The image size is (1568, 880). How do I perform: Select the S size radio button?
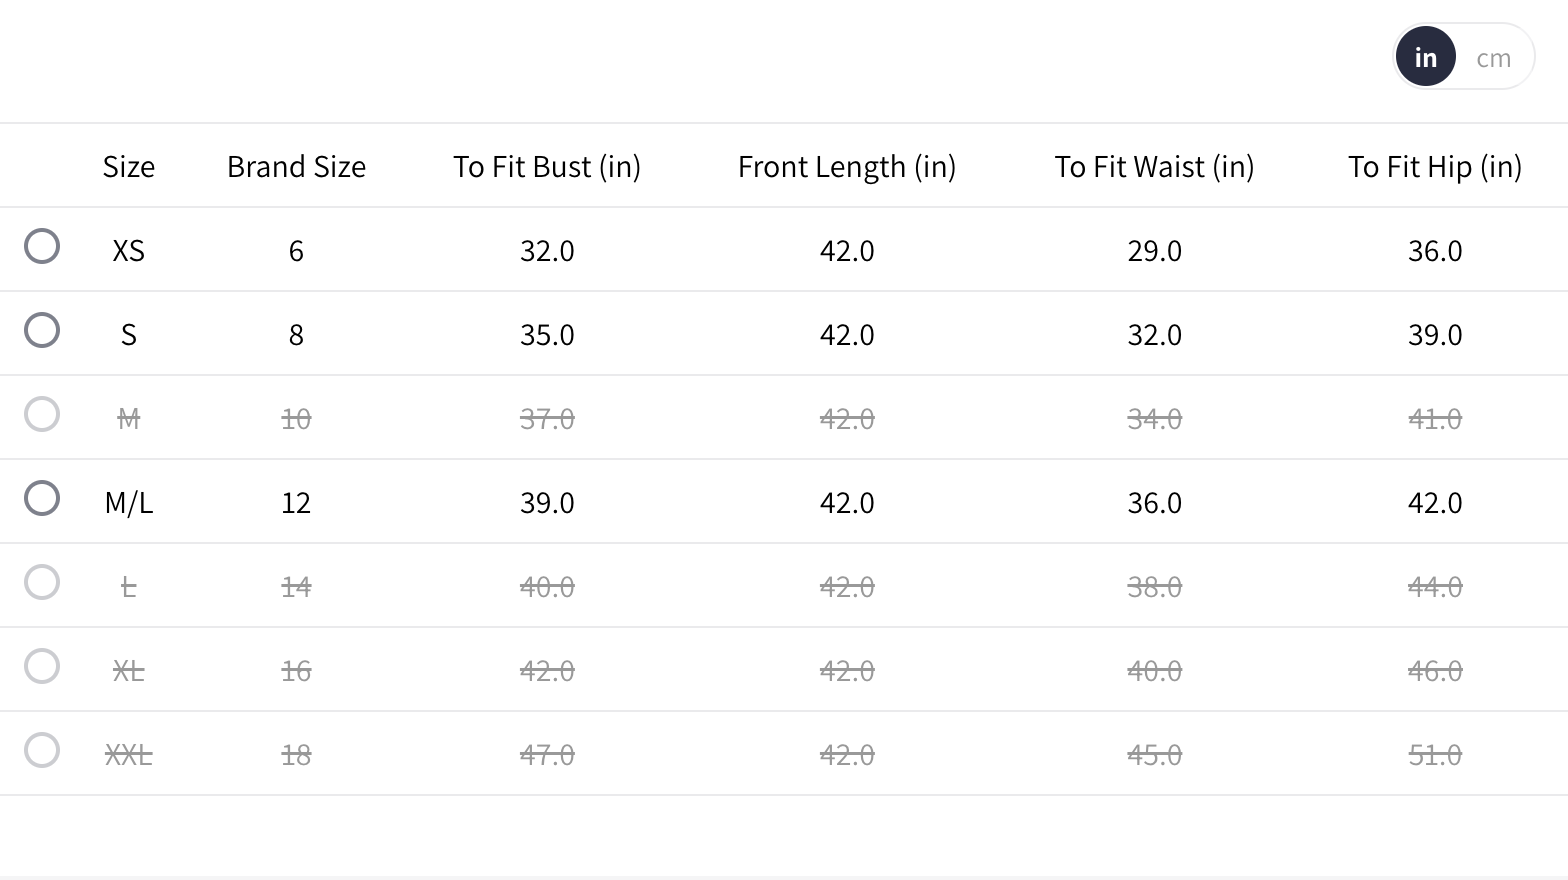pos(42,330)
